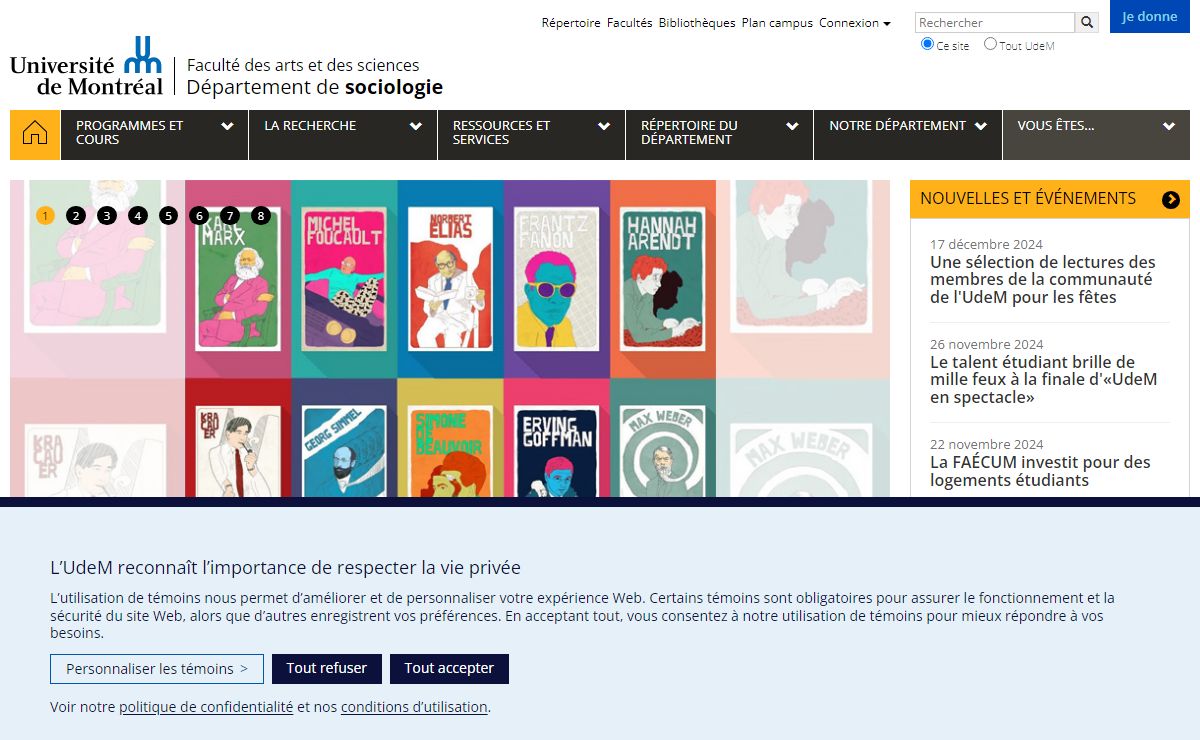Click the Norbert Elias poster in carousel

[x=450, y=278]
